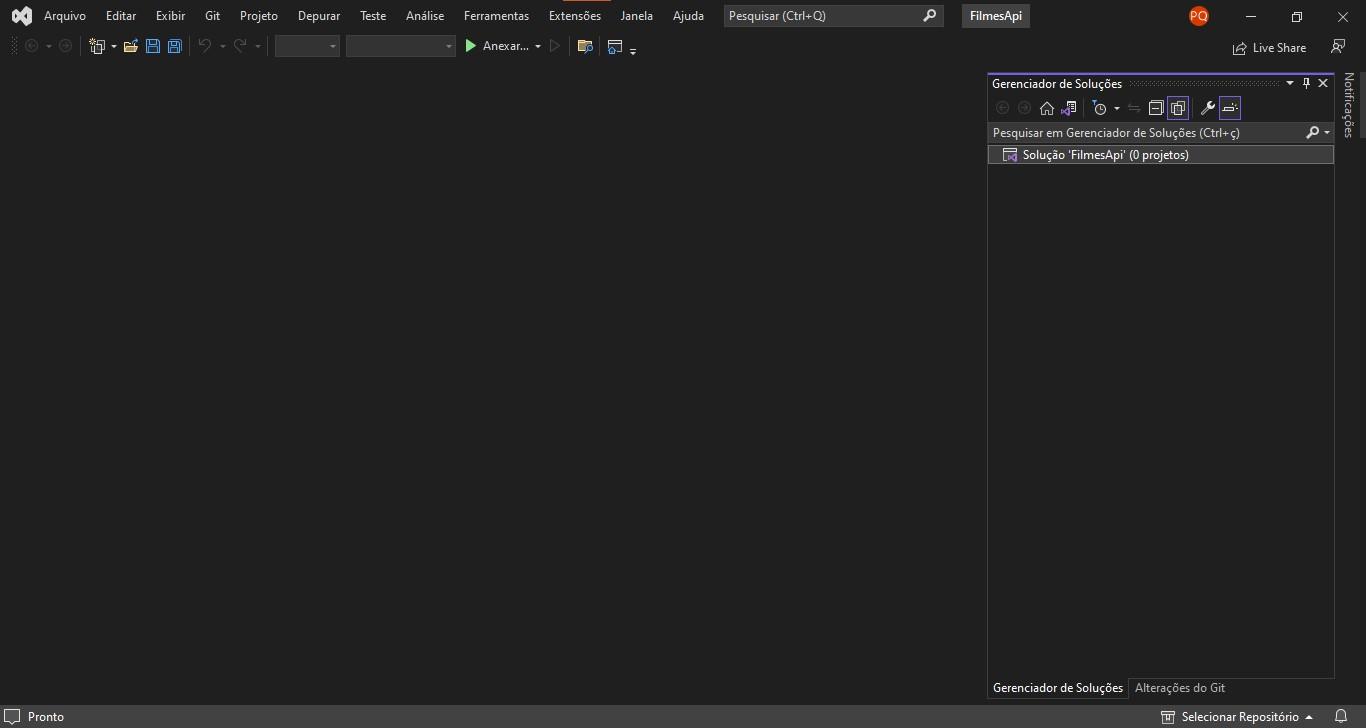Click the Save single-disk icon
Viewport: 1366px width, 728px height.
pos(153,46)
